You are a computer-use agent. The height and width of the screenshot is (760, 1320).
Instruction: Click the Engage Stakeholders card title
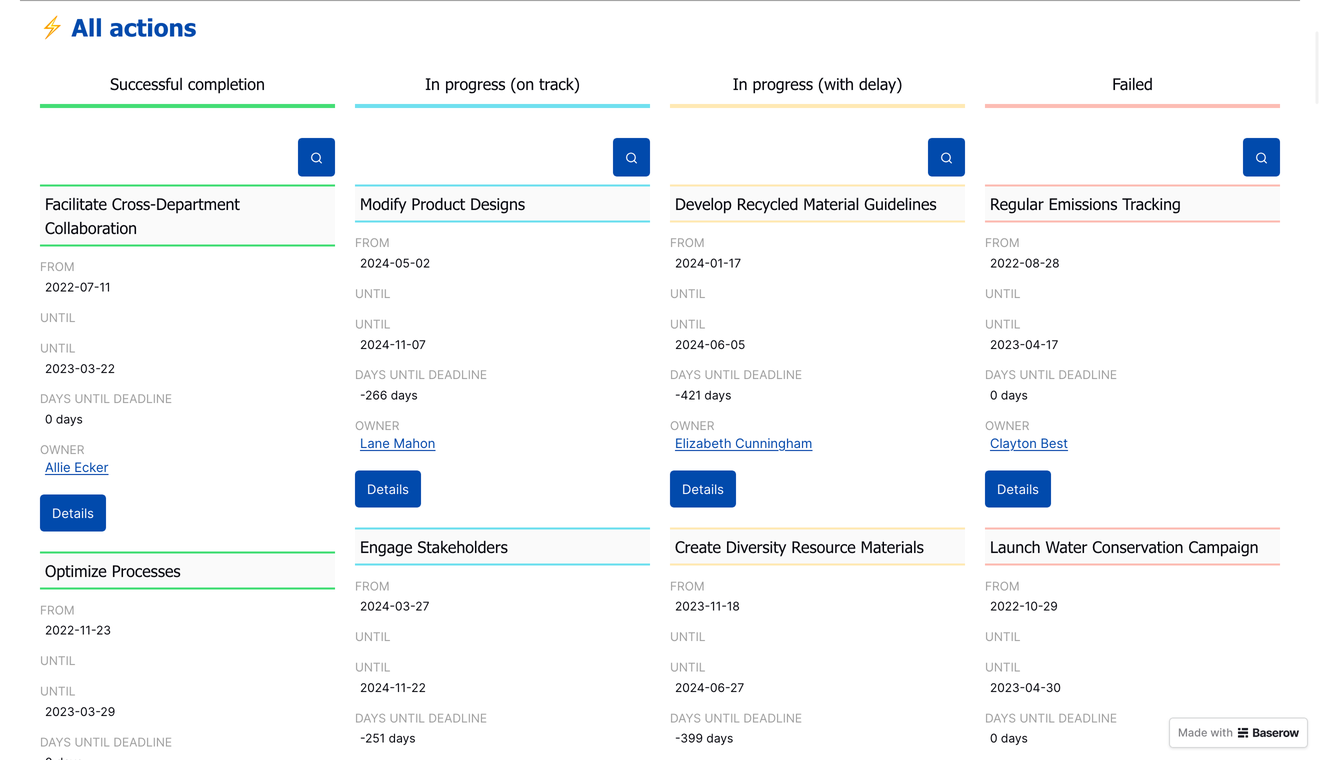[x=434, y=547]
